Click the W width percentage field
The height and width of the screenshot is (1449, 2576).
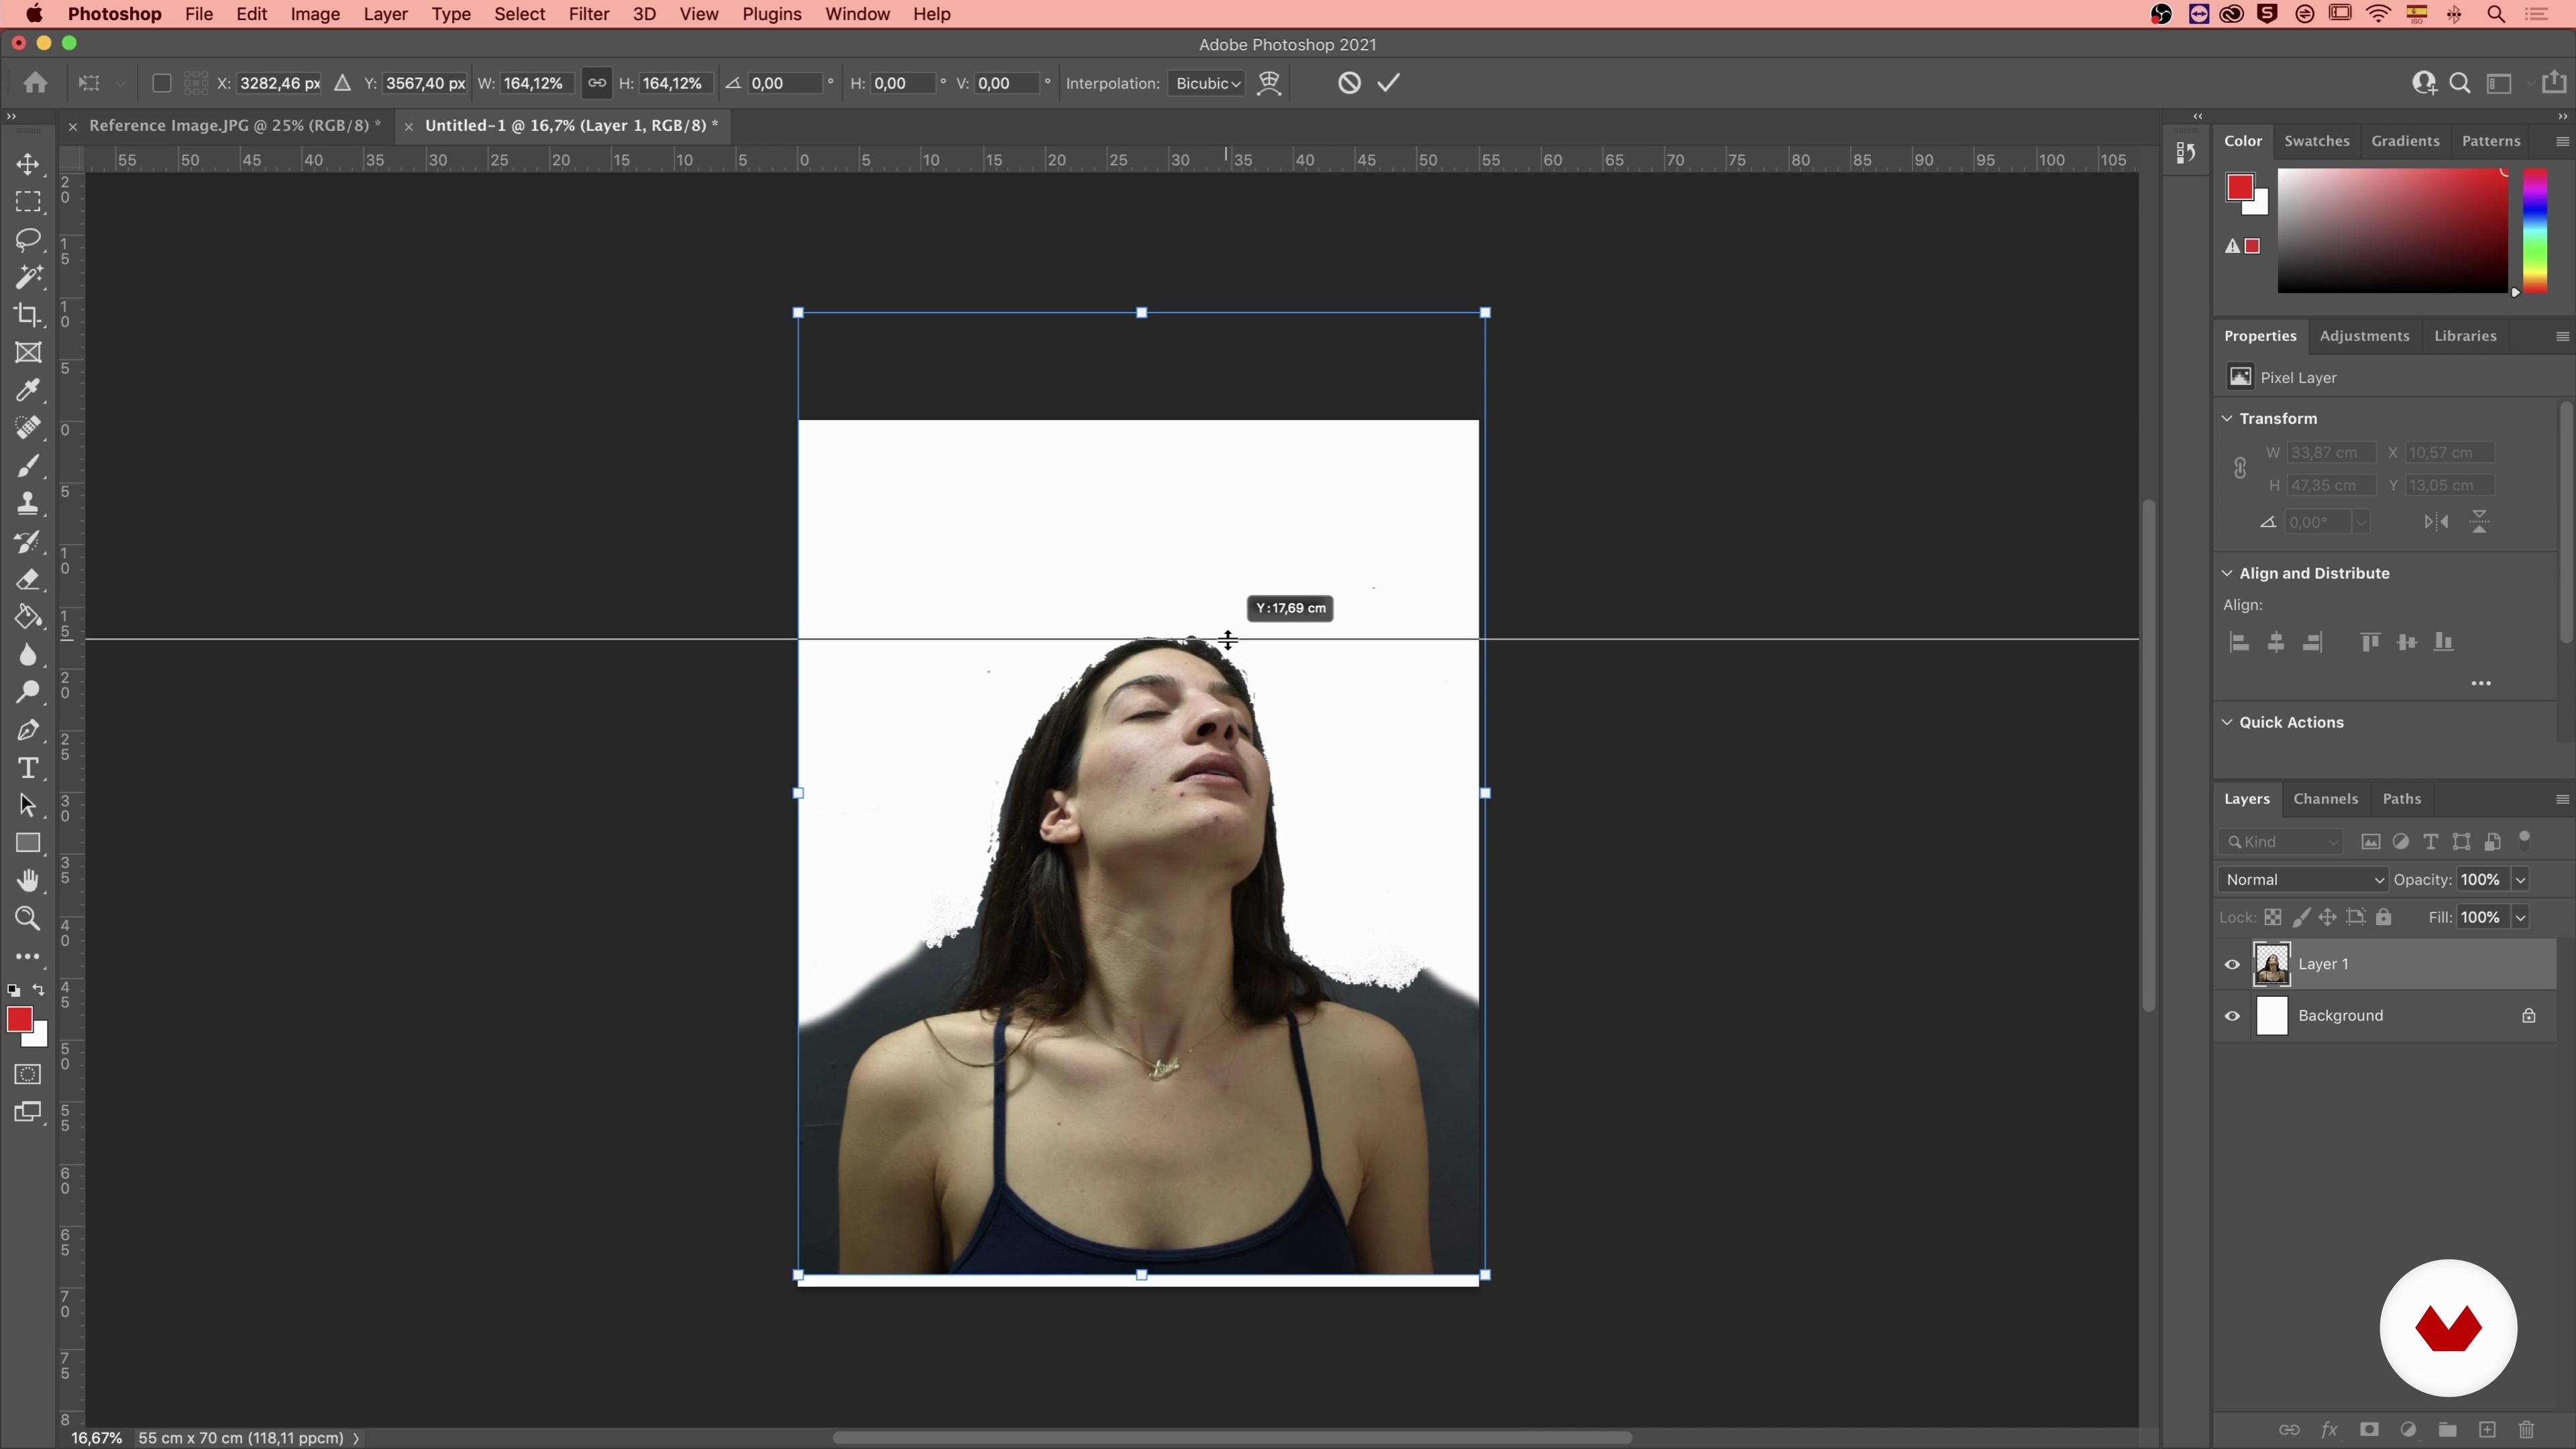(x=535, y=83)
